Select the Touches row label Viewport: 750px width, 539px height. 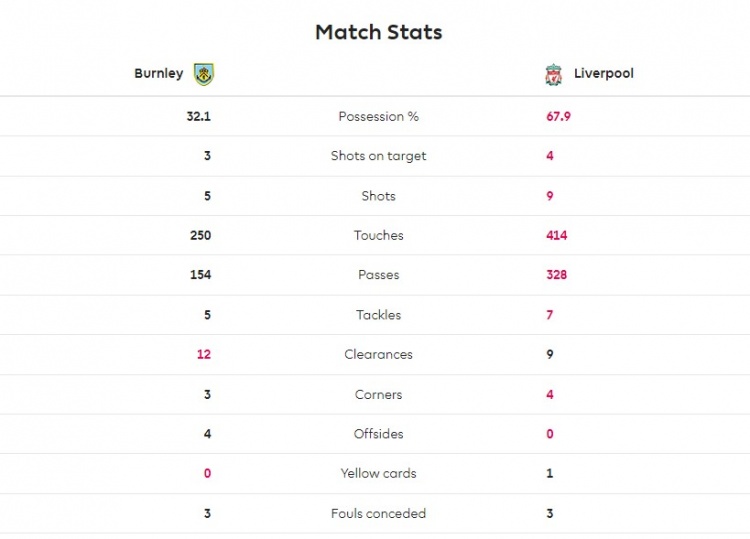click(x=378, y=235)
